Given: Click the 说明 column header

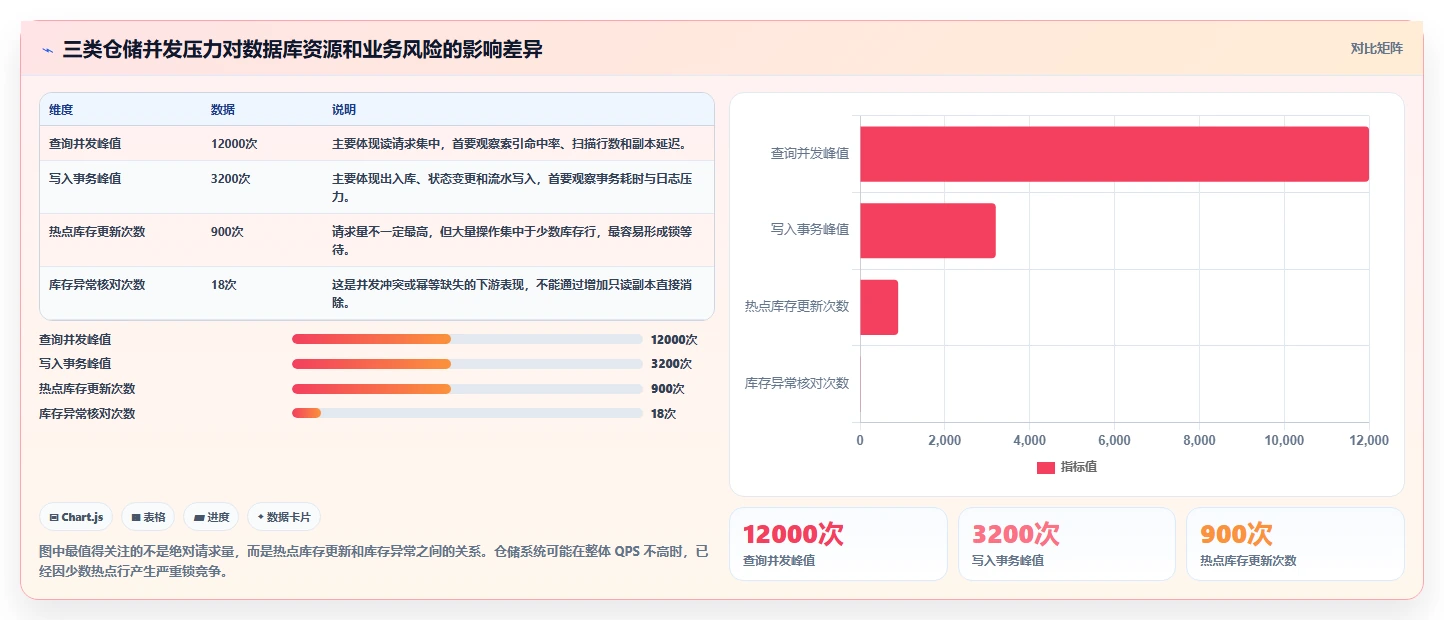Looking at the screenshot, I should pos(344,110).
